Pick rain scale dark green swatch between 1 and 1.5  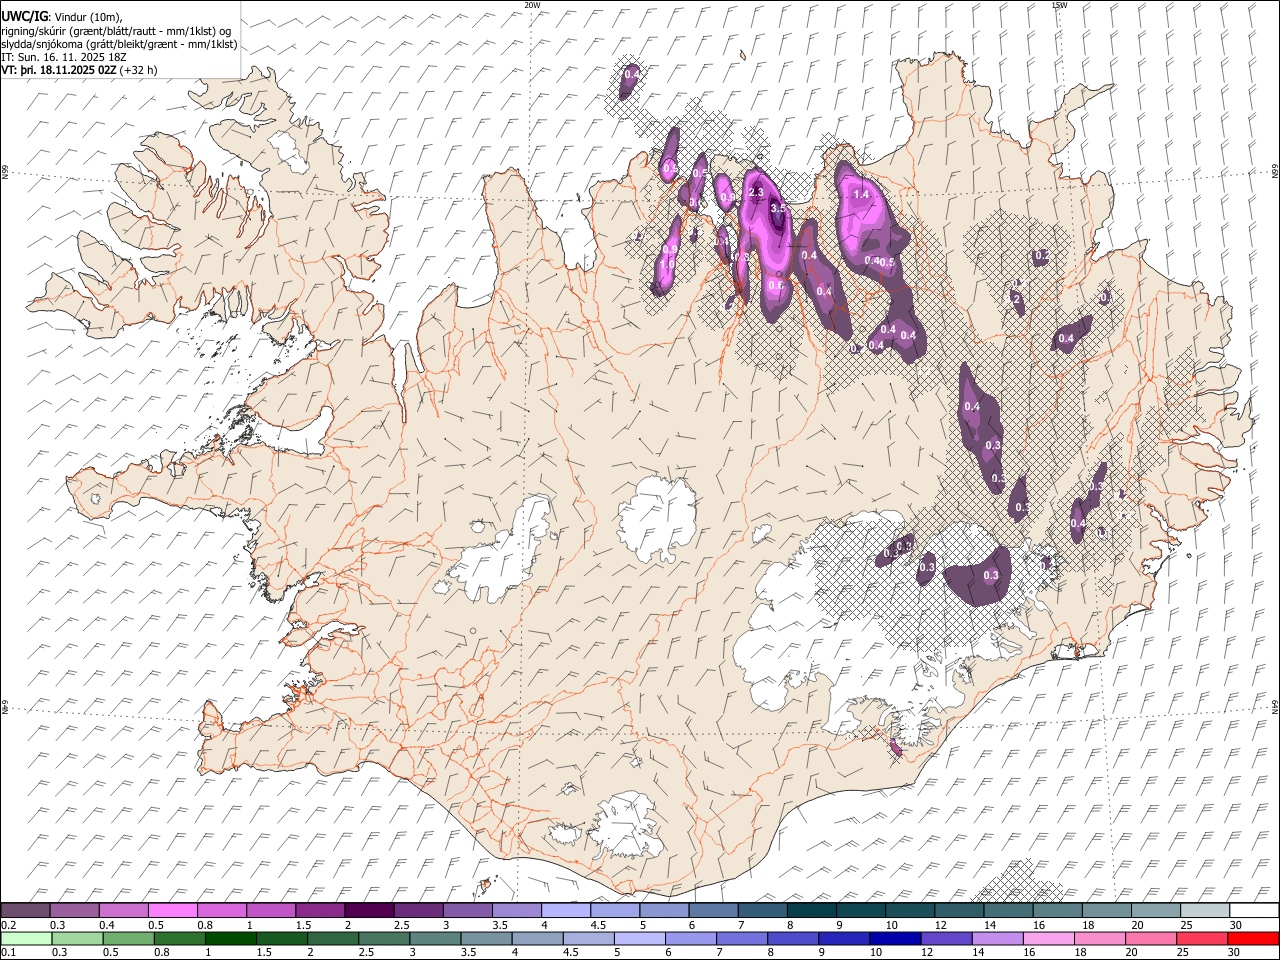pos(230,938)
